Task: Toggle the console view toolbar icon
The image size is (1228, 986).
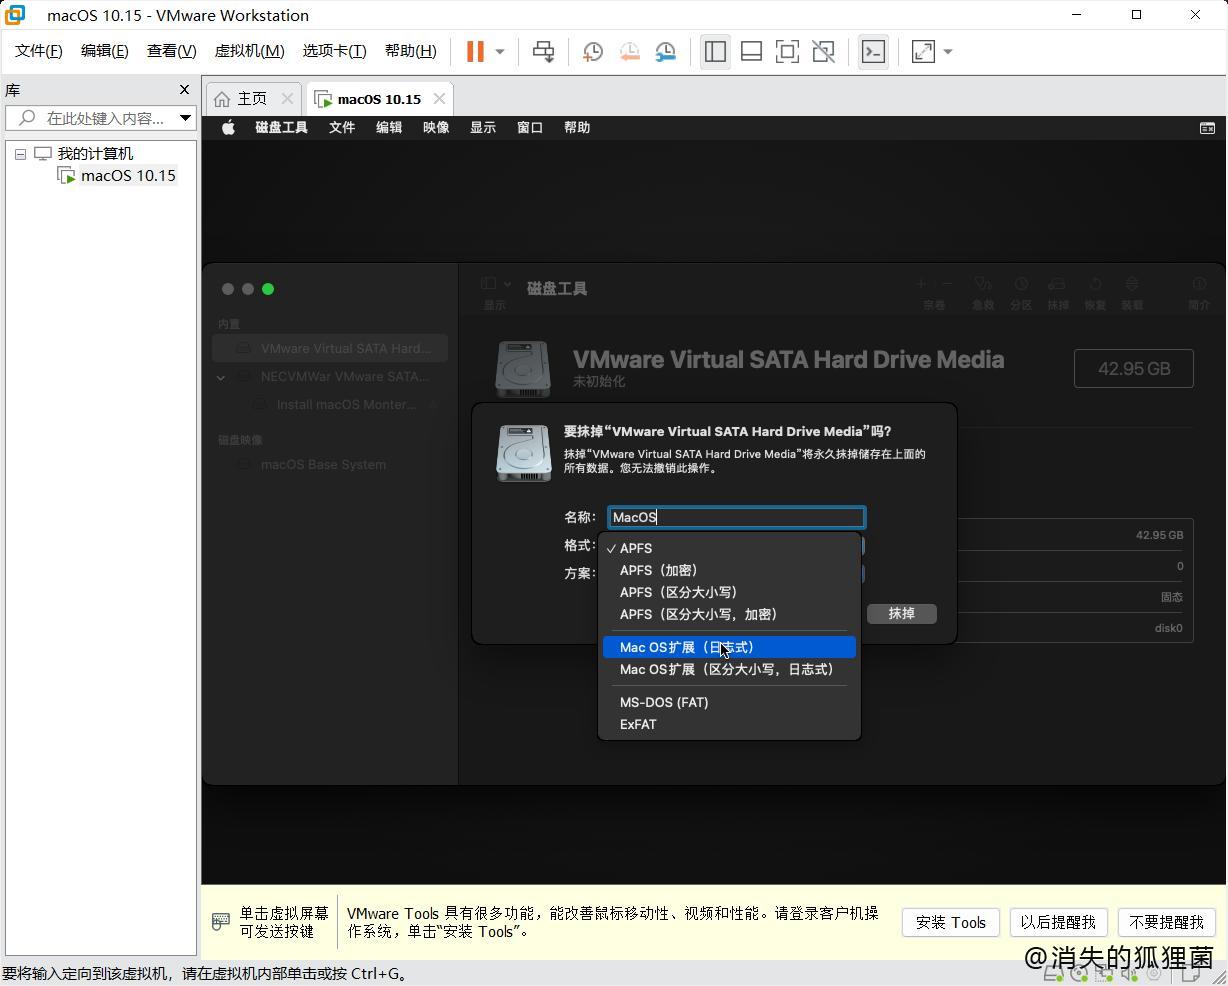Action: pos(873,51)
